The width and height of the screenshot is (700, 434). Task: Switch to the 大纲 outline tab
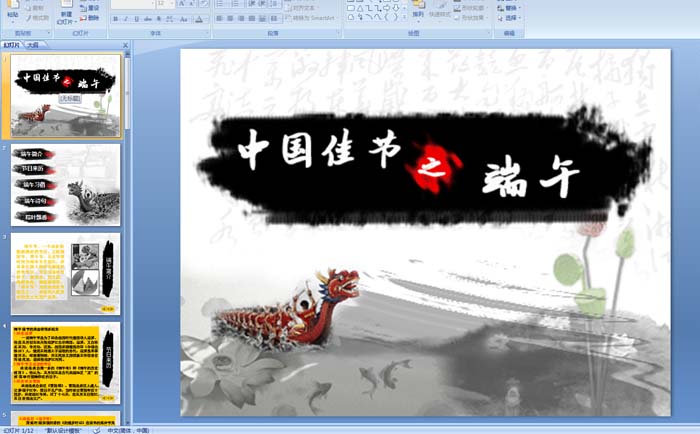(x=33, y=45)
